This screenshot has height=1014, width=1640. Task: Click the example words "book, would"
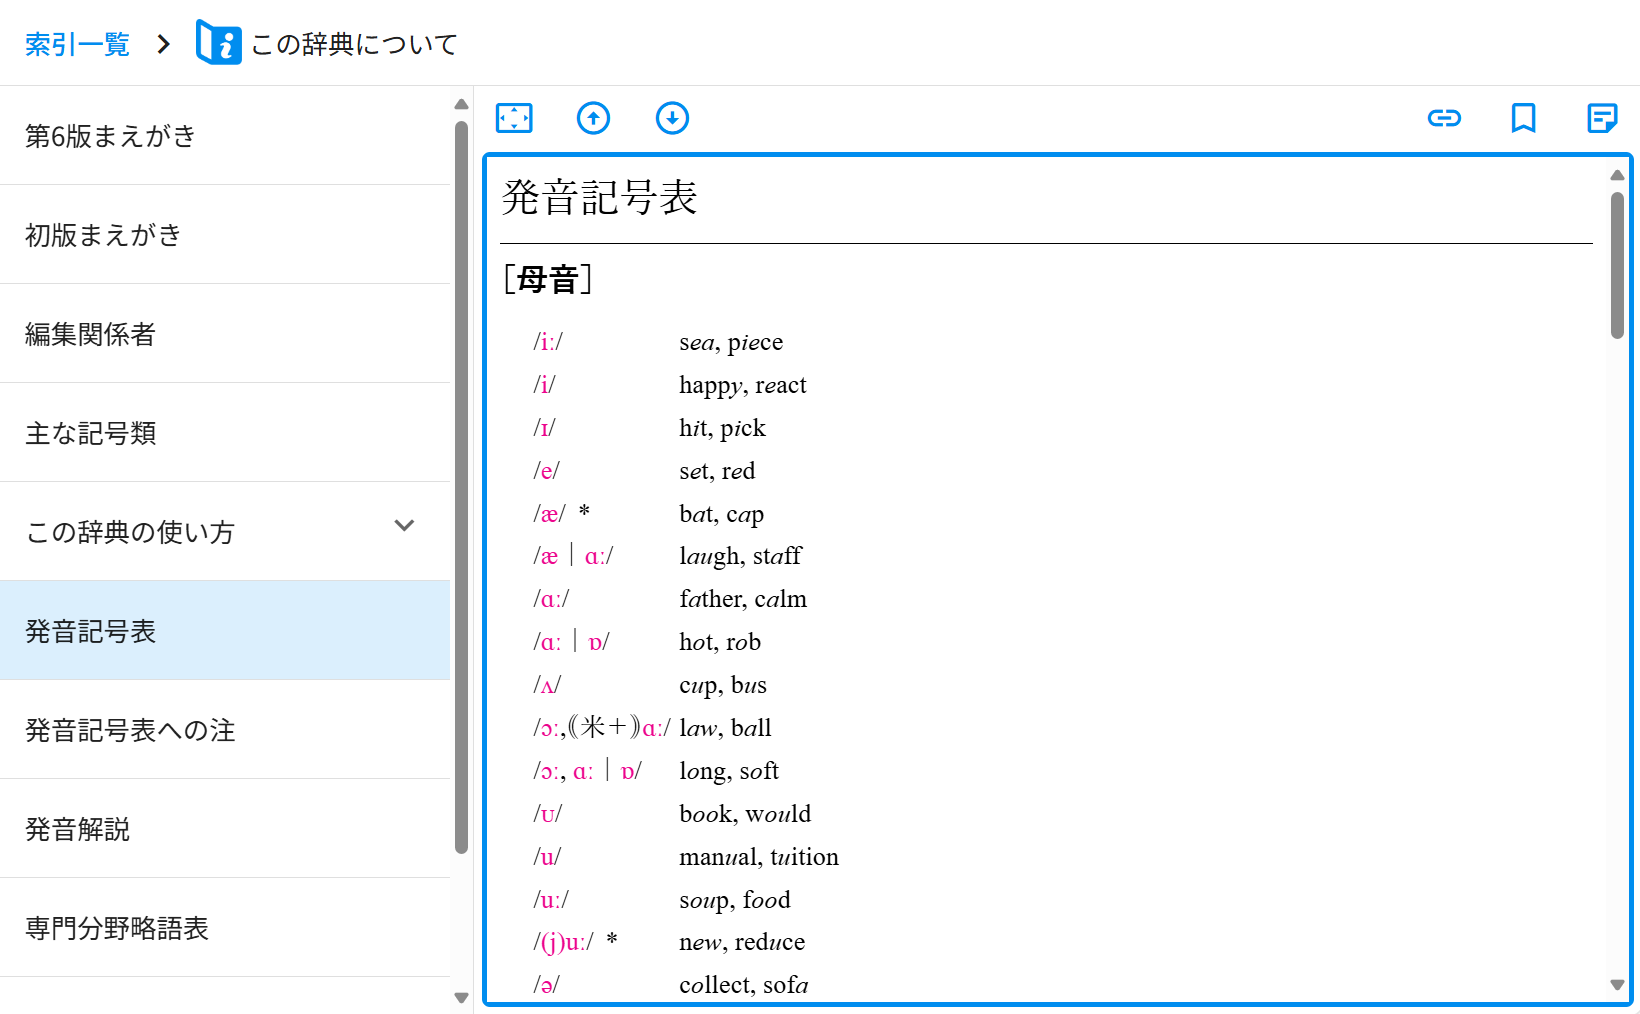745,814
